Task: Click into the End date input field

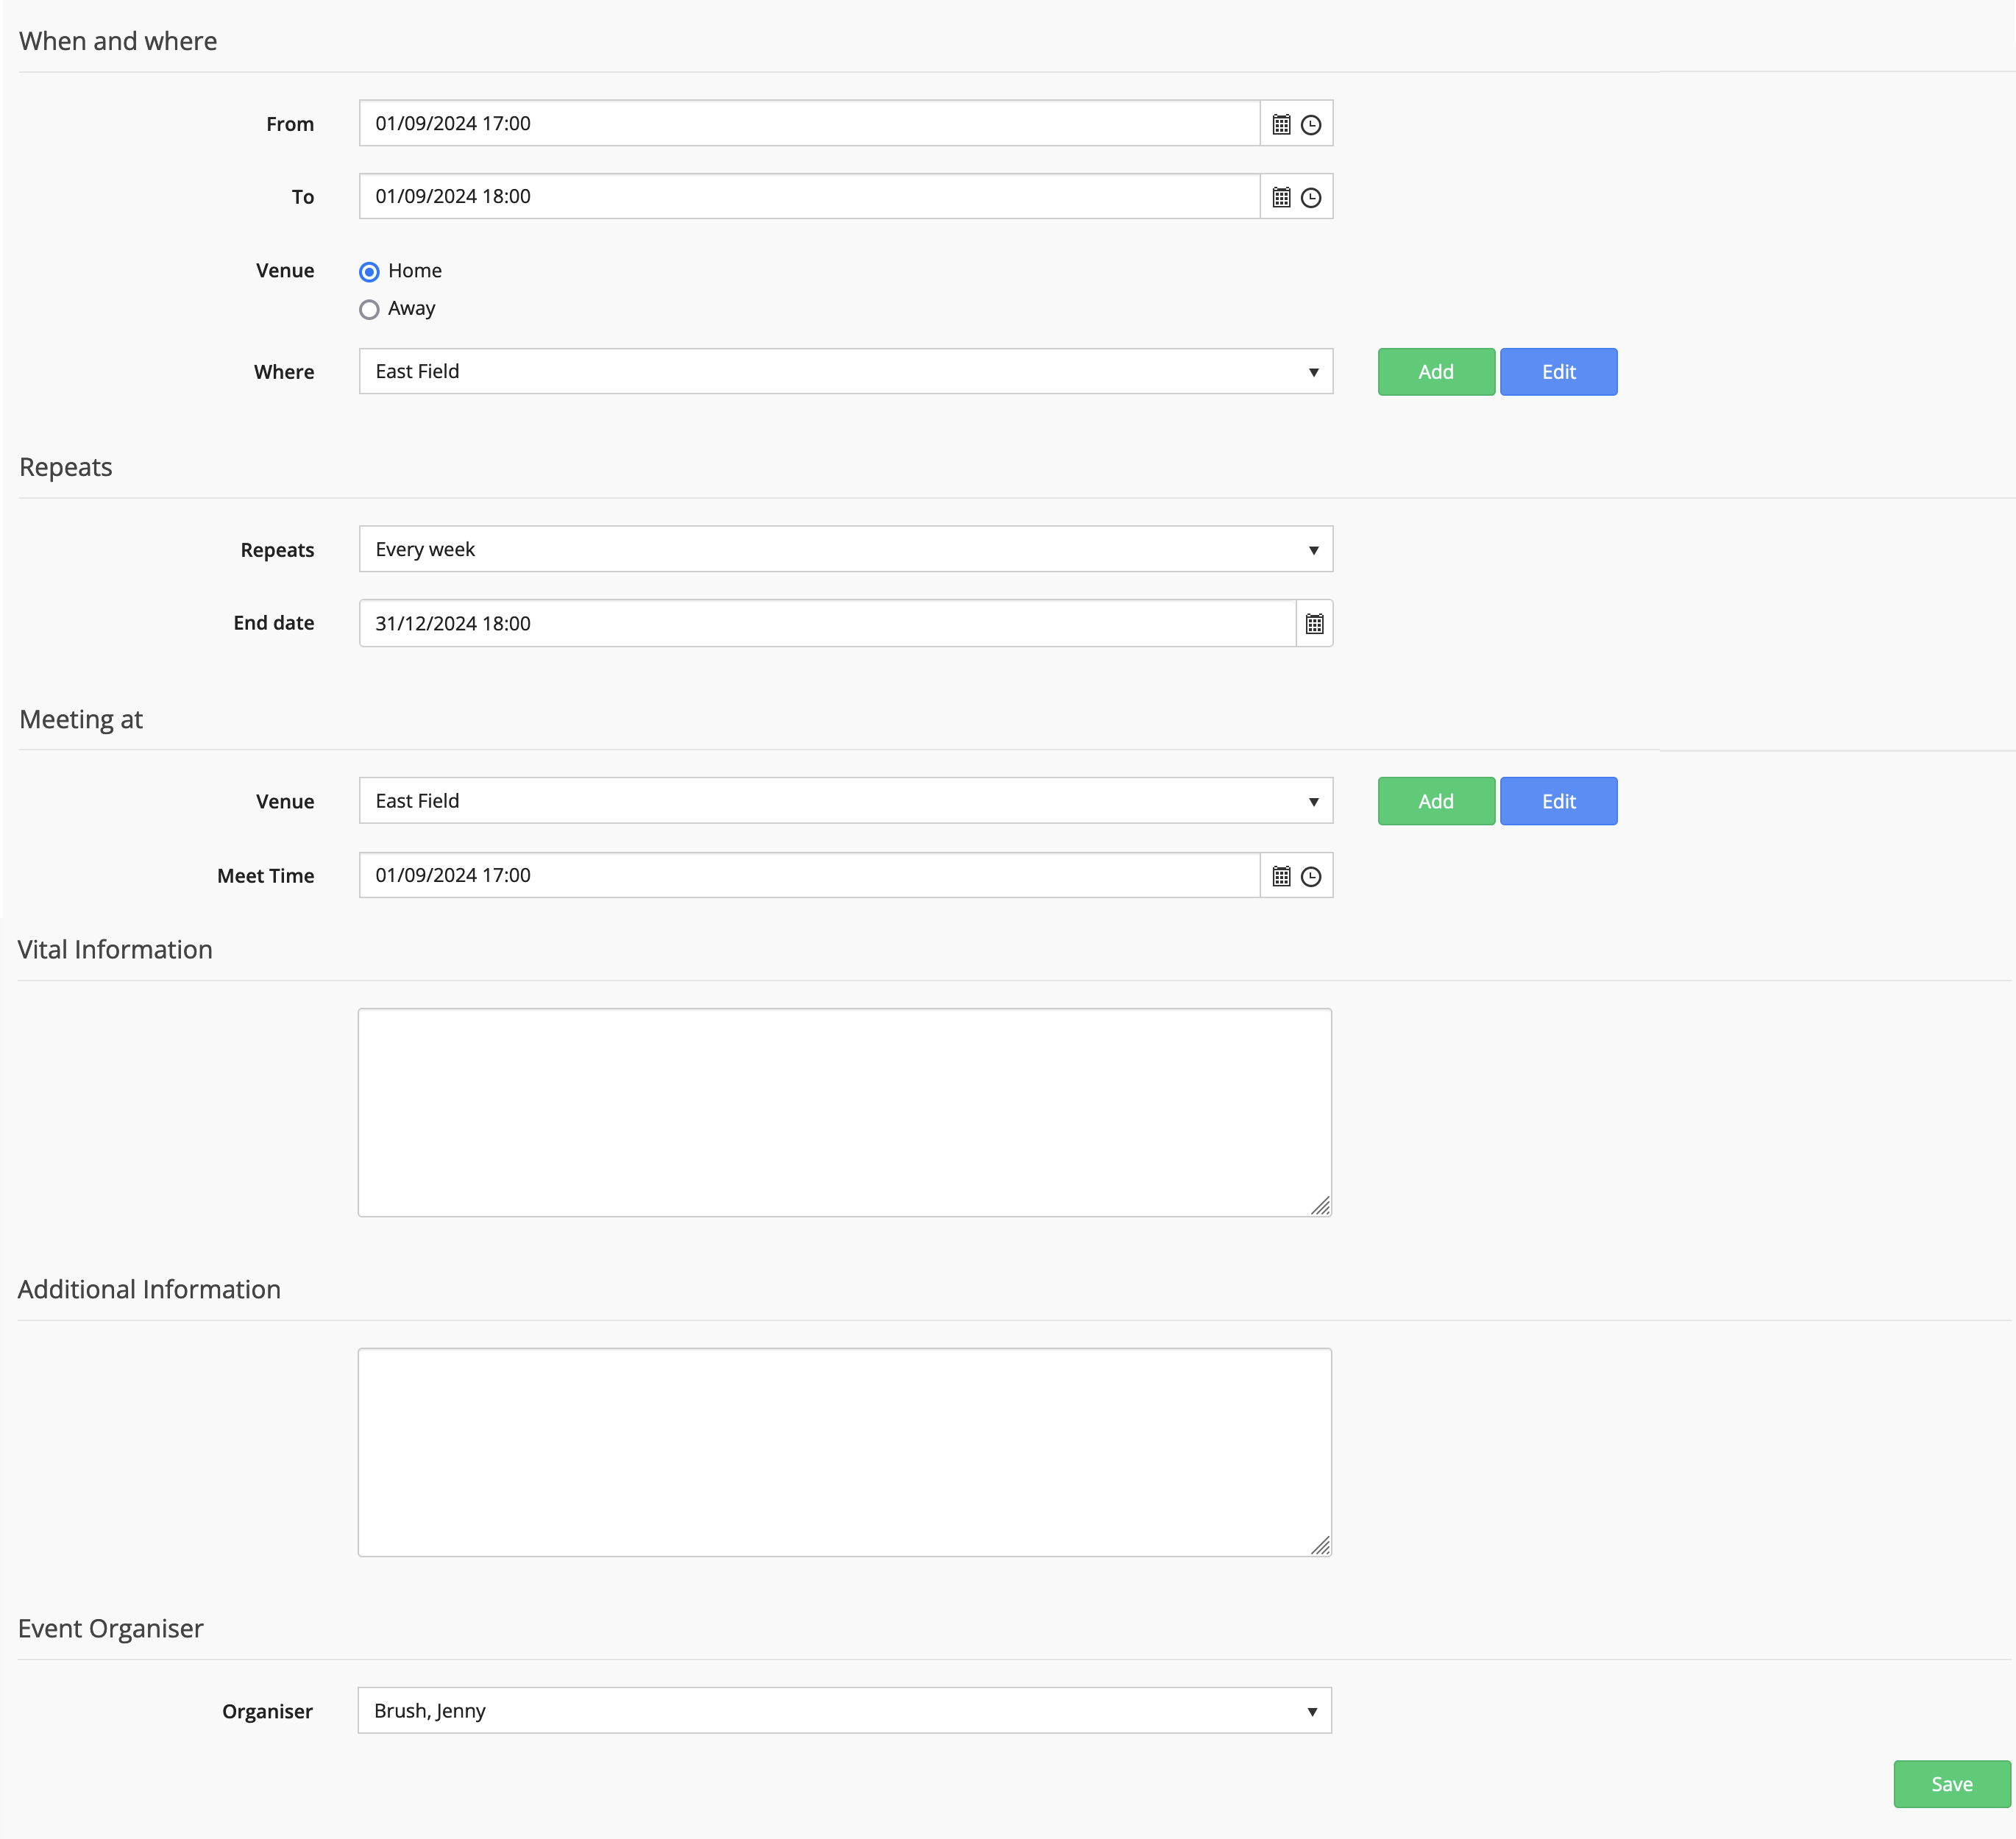Action: click(827, 623)
